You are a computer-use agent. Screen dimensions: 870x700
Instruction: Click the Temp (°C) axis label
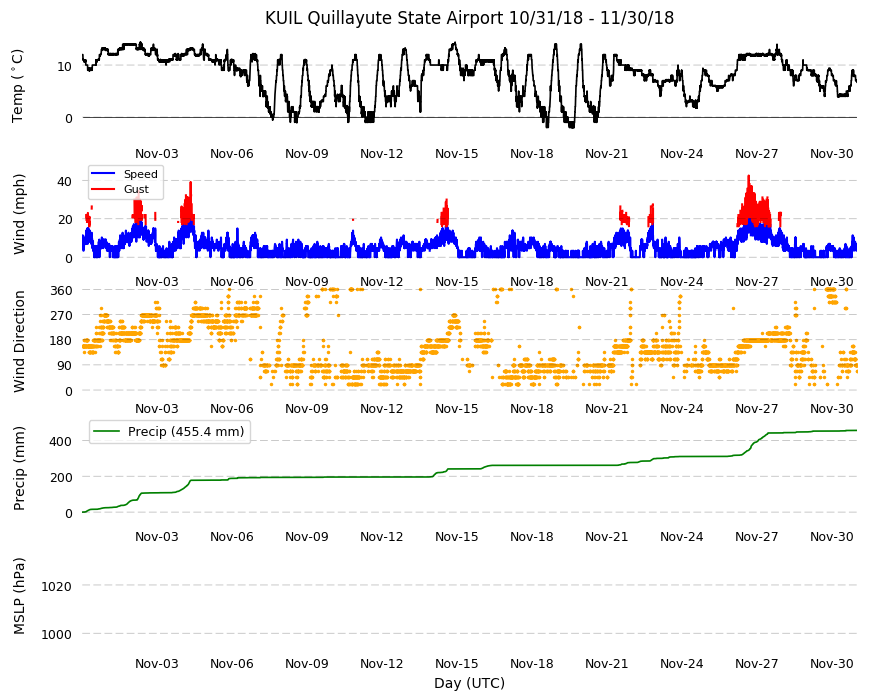pos(18,85)
